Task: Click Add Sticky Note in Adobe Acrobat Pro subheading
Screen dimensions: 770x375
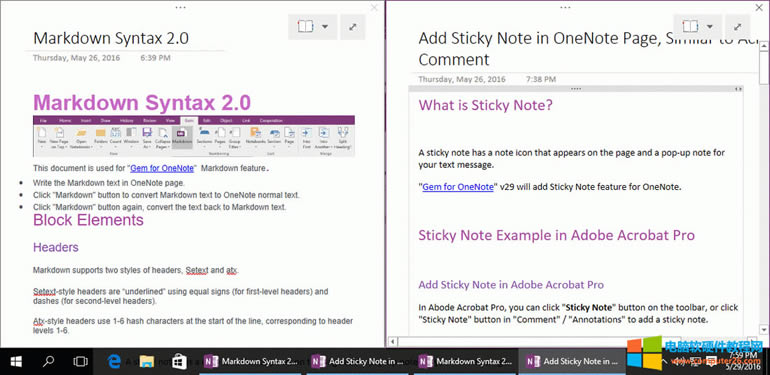Action: click(x=511, y=285)
